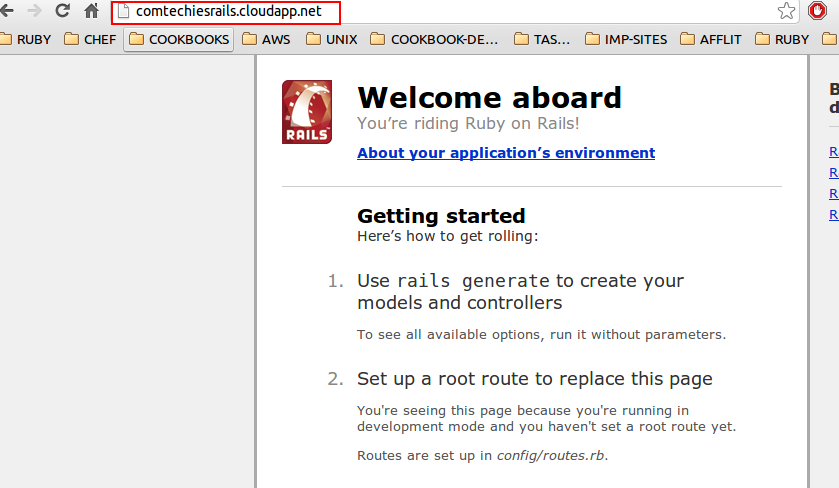Click the rails generate step text
Image resolution: width=839 pixels, height=488 pixels.
coord(521,292)
